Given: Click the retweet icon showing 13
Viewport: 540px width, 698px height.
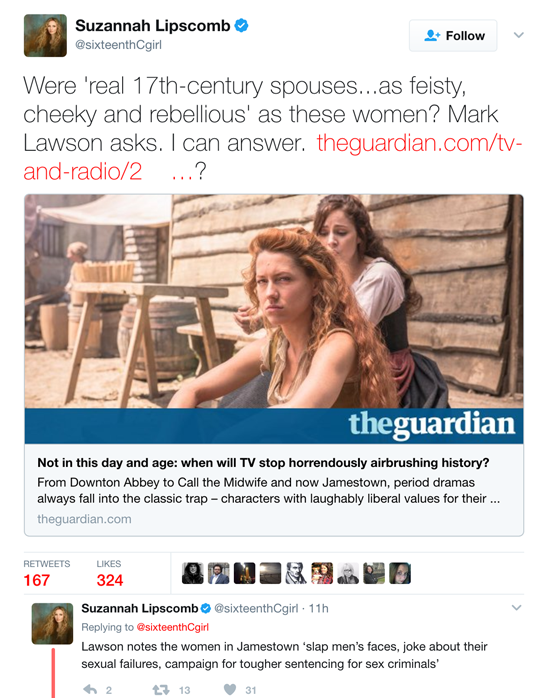Looking at the screenshot, I should pos(161,690).
